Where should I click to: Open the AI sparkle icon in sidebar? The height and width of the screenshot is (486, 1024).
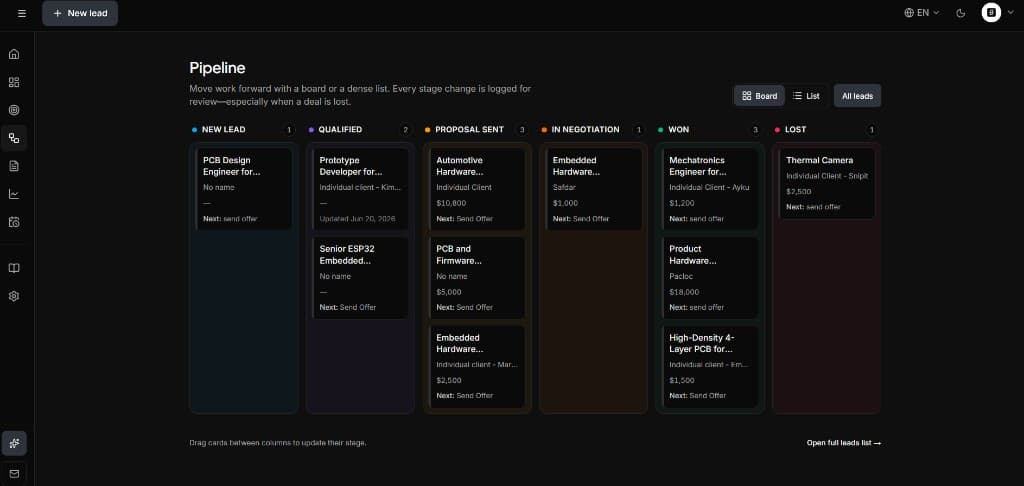tap(14, 444)
